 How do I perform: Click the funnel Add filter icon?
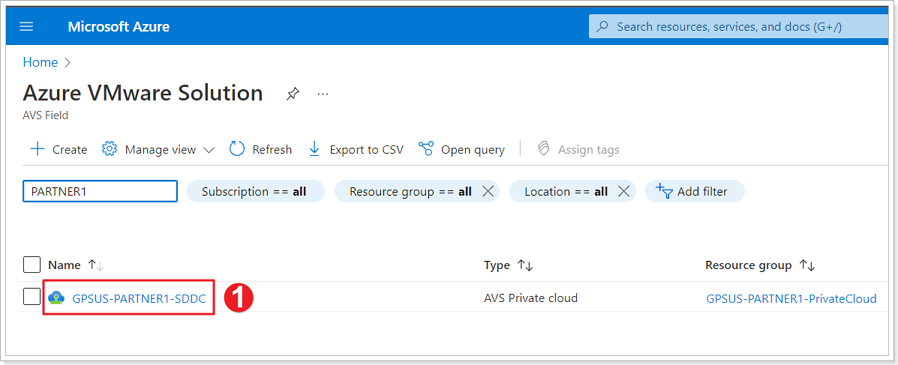coord(664,191)
